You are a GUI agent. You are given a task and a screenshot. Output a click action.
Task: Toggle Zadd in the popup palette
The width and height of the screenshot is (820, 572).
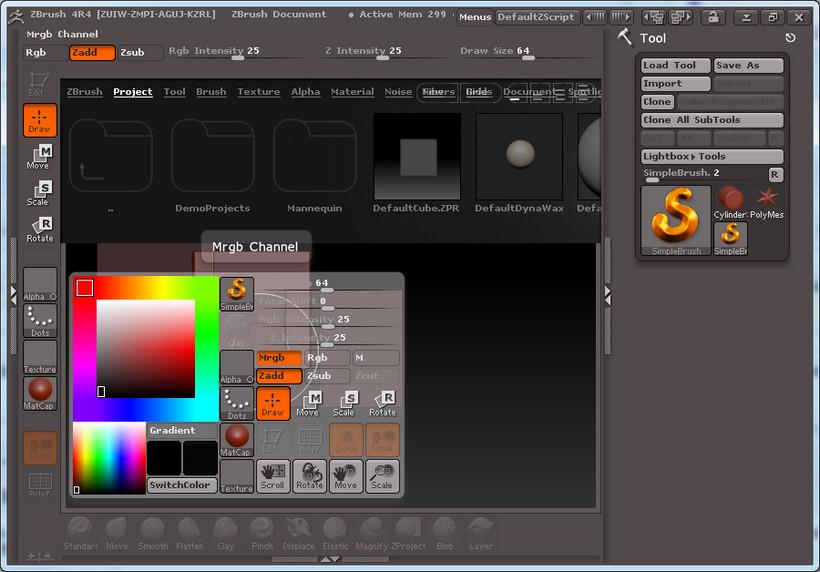(x=279, y=376)
